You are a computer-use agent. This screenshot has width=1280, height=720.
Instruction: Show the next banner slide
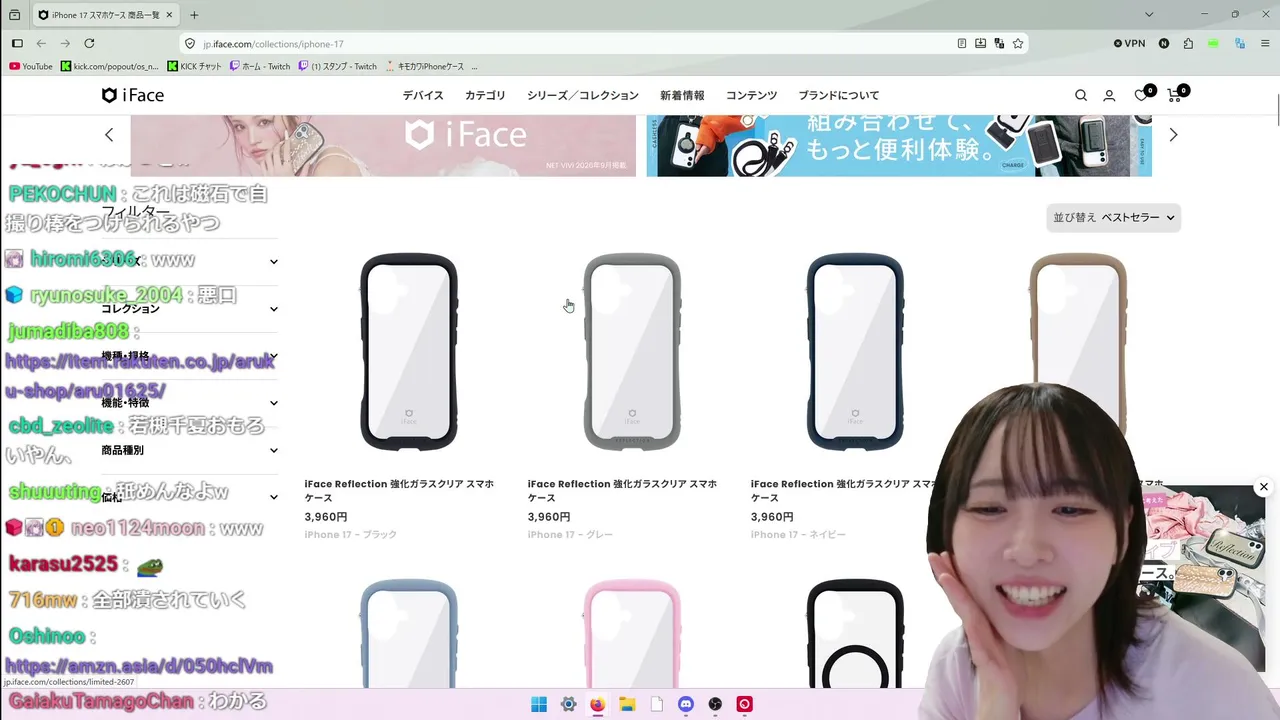point(1173,135)
